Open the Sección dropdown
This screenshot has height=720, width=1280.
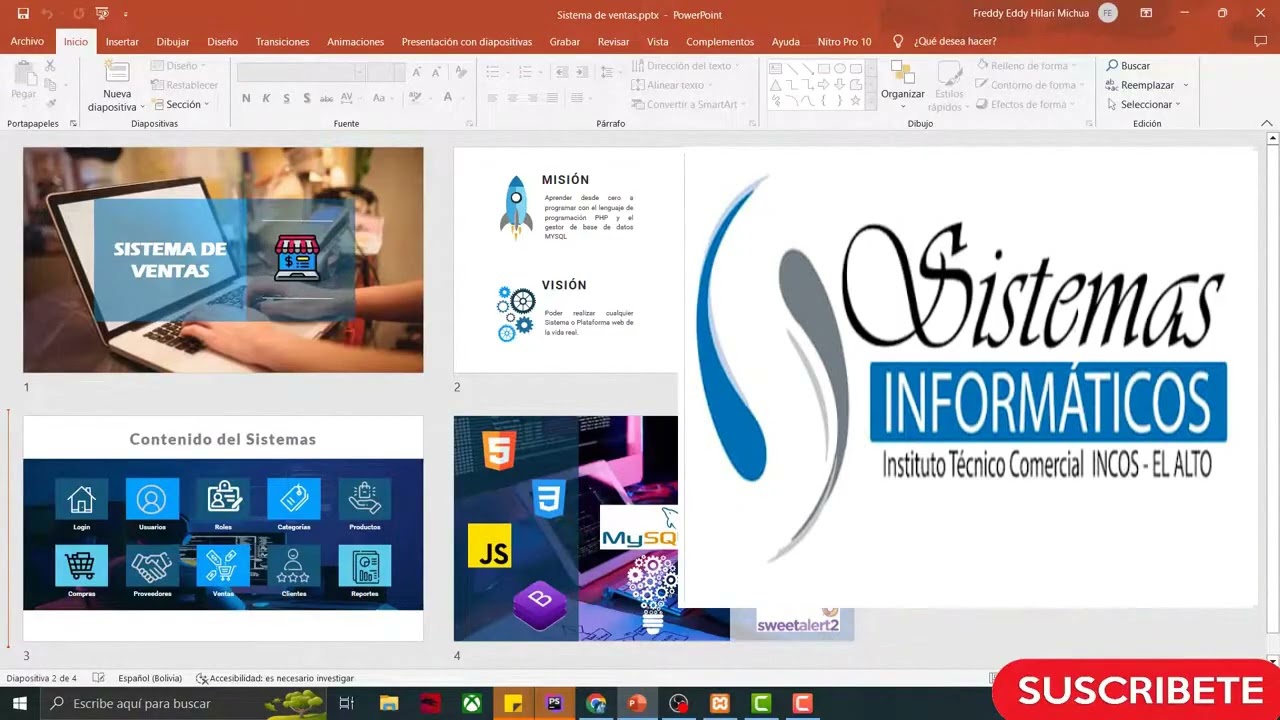180,104
